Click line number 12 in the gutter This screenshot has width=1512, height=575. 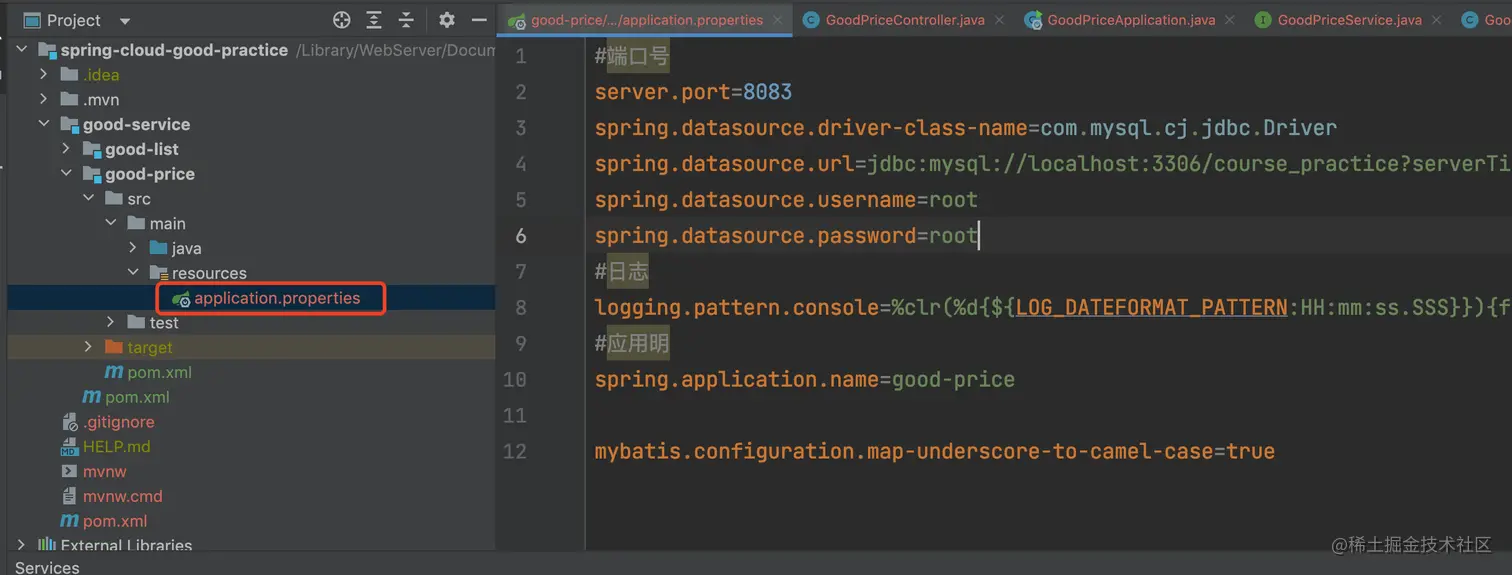515,452
